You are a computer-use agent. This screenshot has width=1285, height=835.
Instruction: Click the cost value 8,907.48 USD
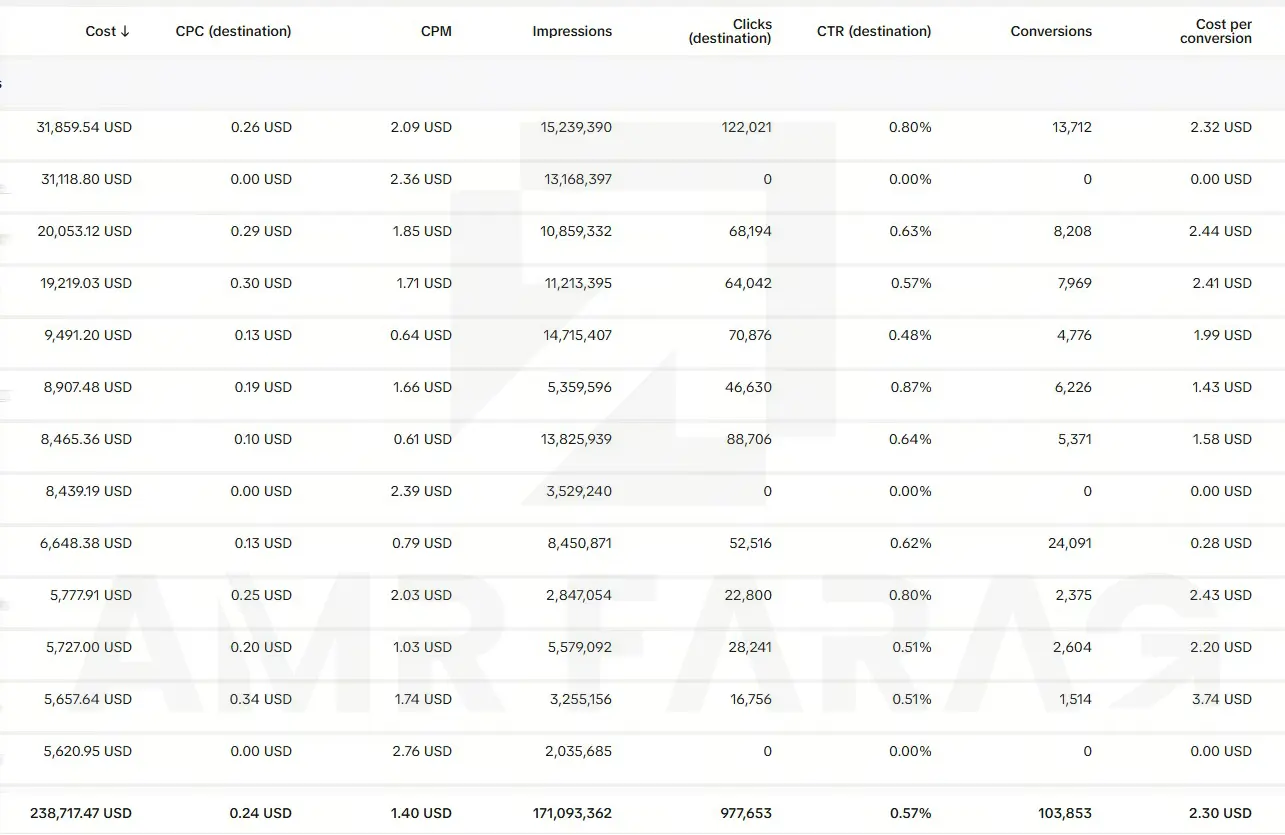pyautogui.click(x=87, y=387)
